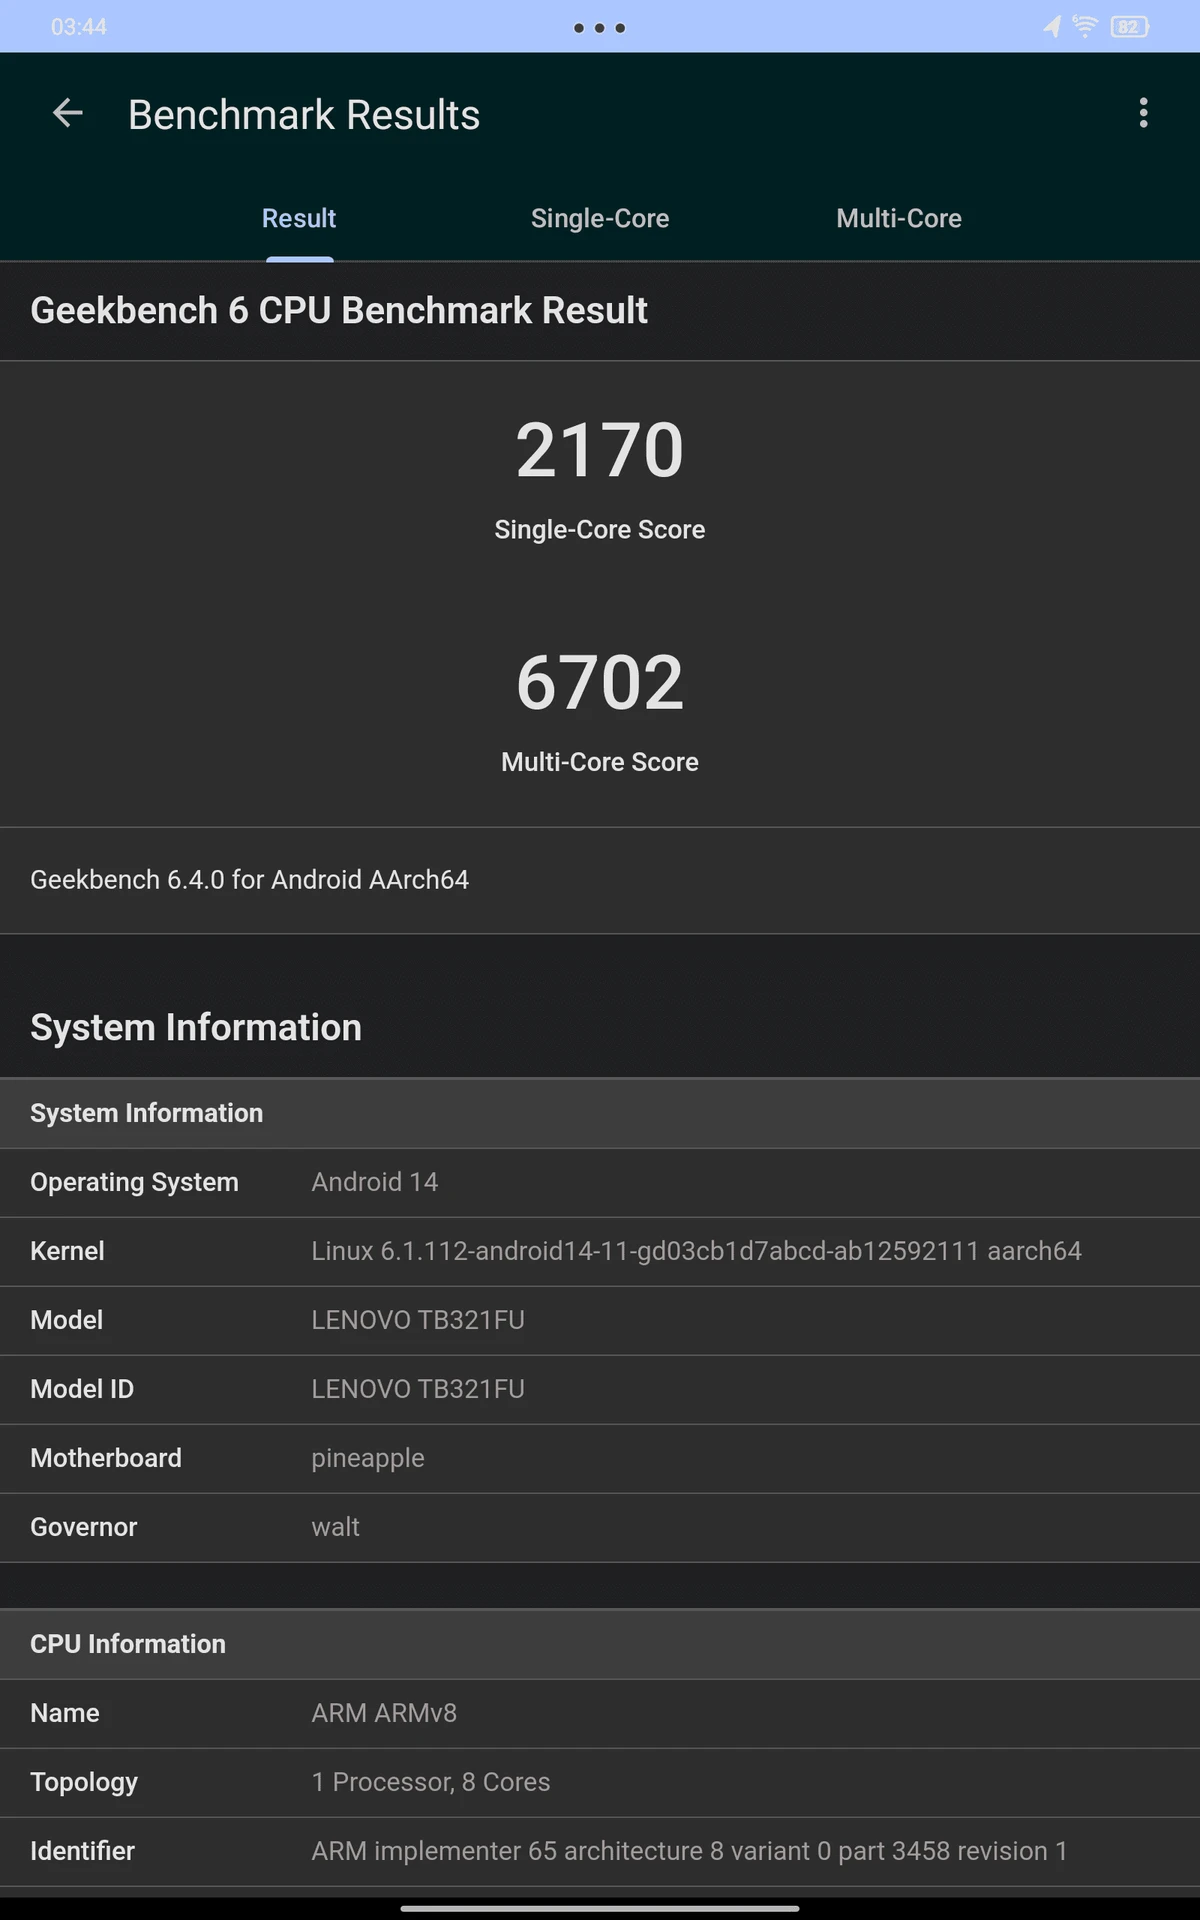Tap the single-core score 2170
This screenshot has height=1920, width=1200.
click(x=600, y=450)
